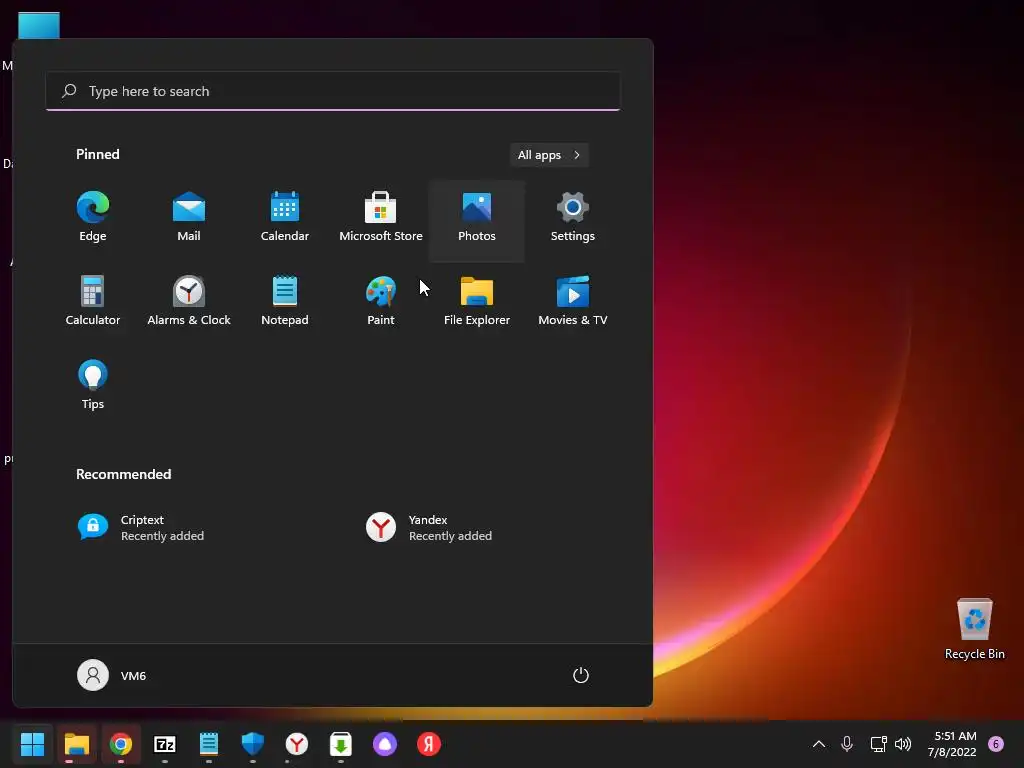Open recently added Criptext app
1024x768 pixels.
tap(141, 528)
